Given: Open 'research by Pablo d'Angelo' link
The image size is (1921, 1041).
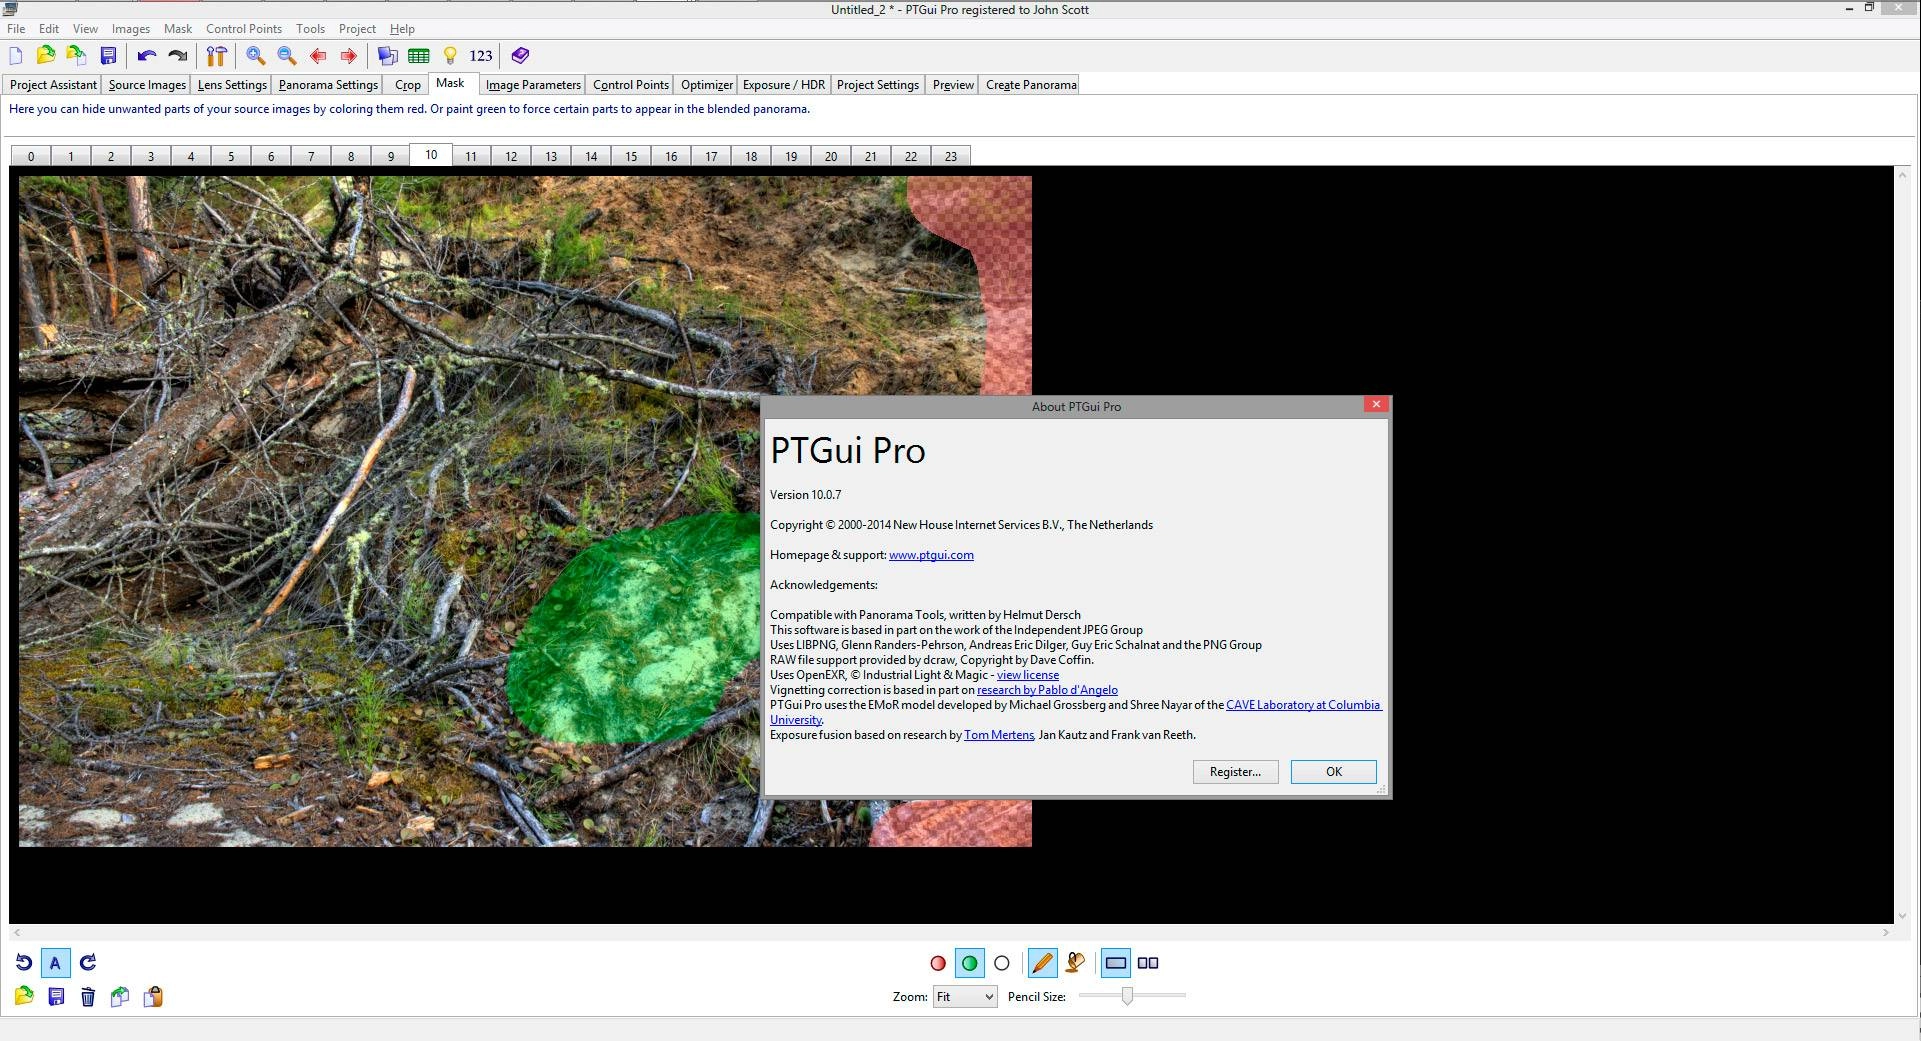Looking at the screenshot, I should 1047,690.
